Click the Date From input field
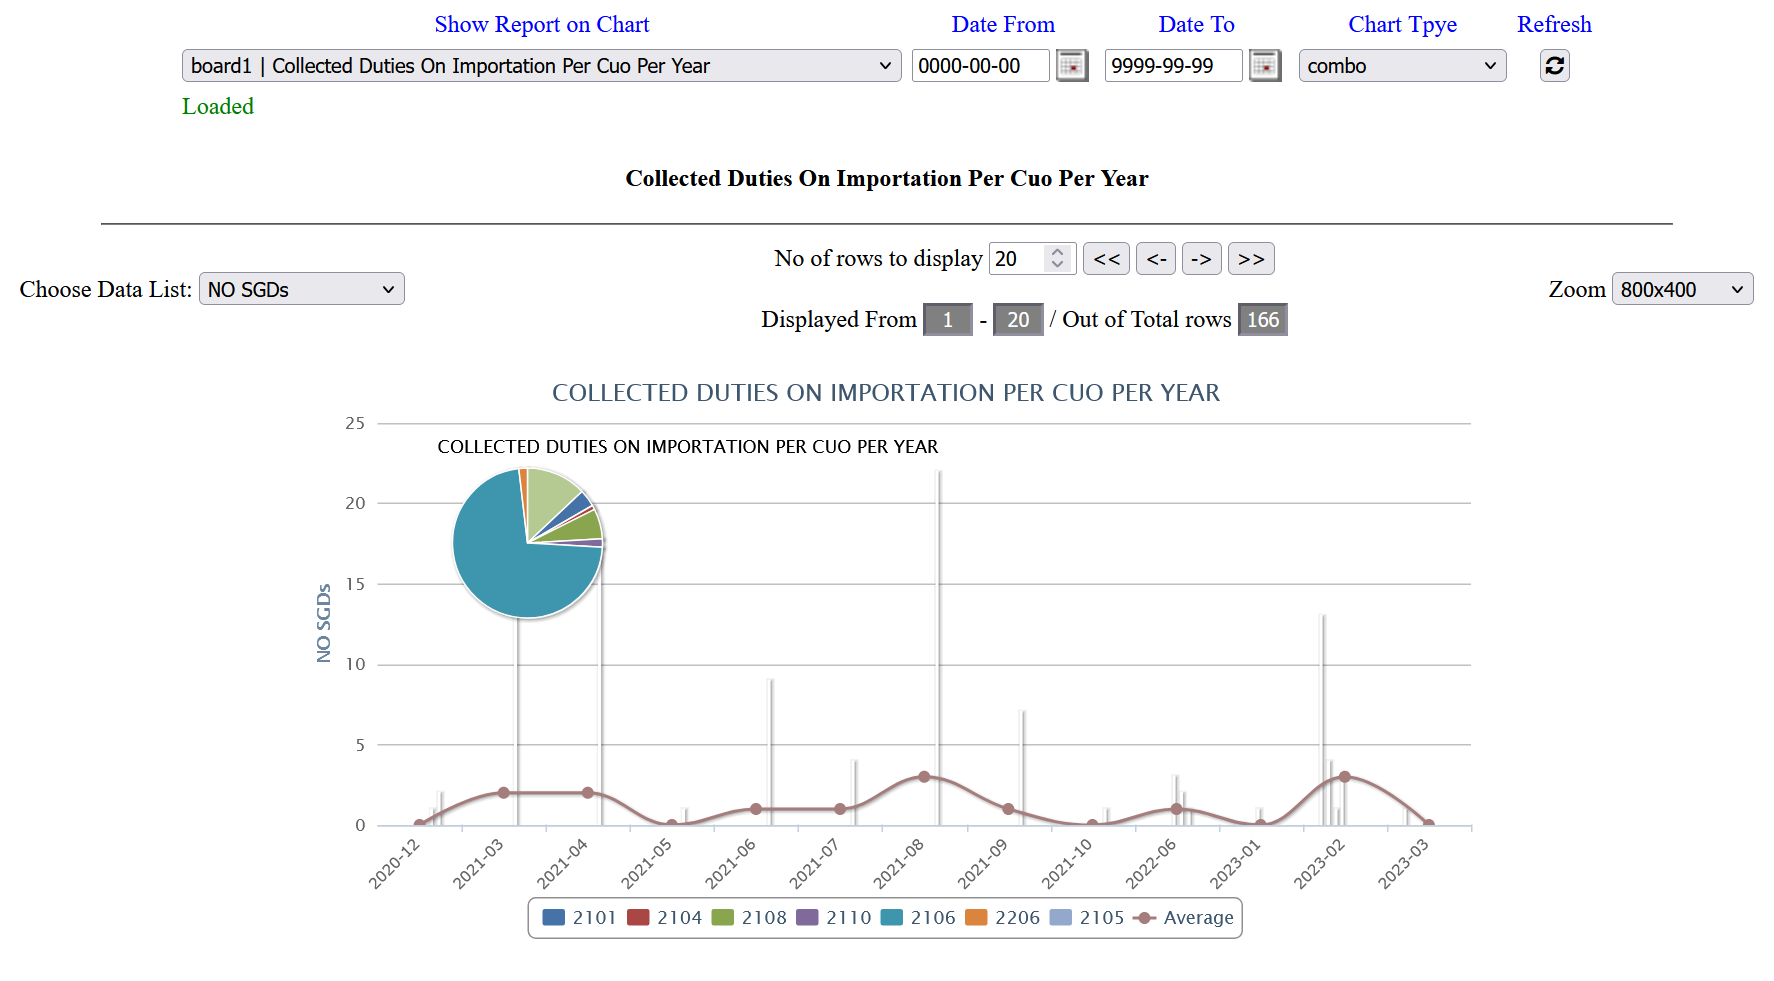Viewport: 1774px width, 981px height. [x=980, y=66]
